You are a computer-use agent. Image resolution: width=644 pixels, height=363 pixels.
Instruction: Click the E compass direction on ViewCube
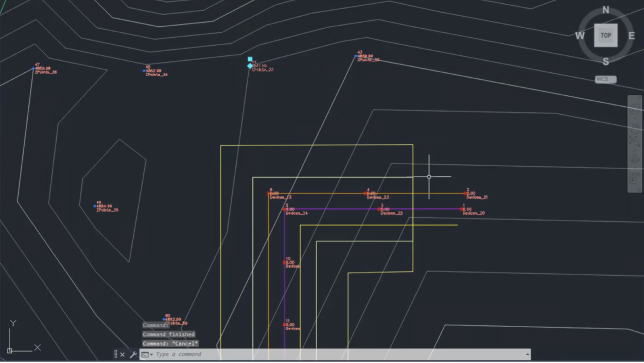point(632,36)
